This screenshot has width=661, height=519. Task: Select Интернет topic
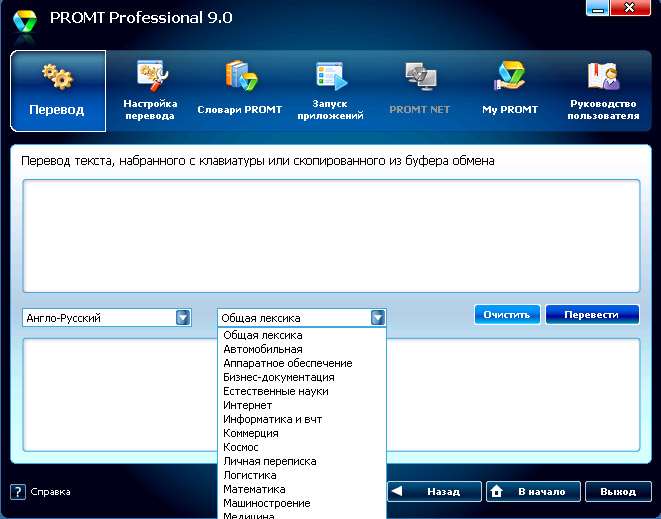coord(302,405)
